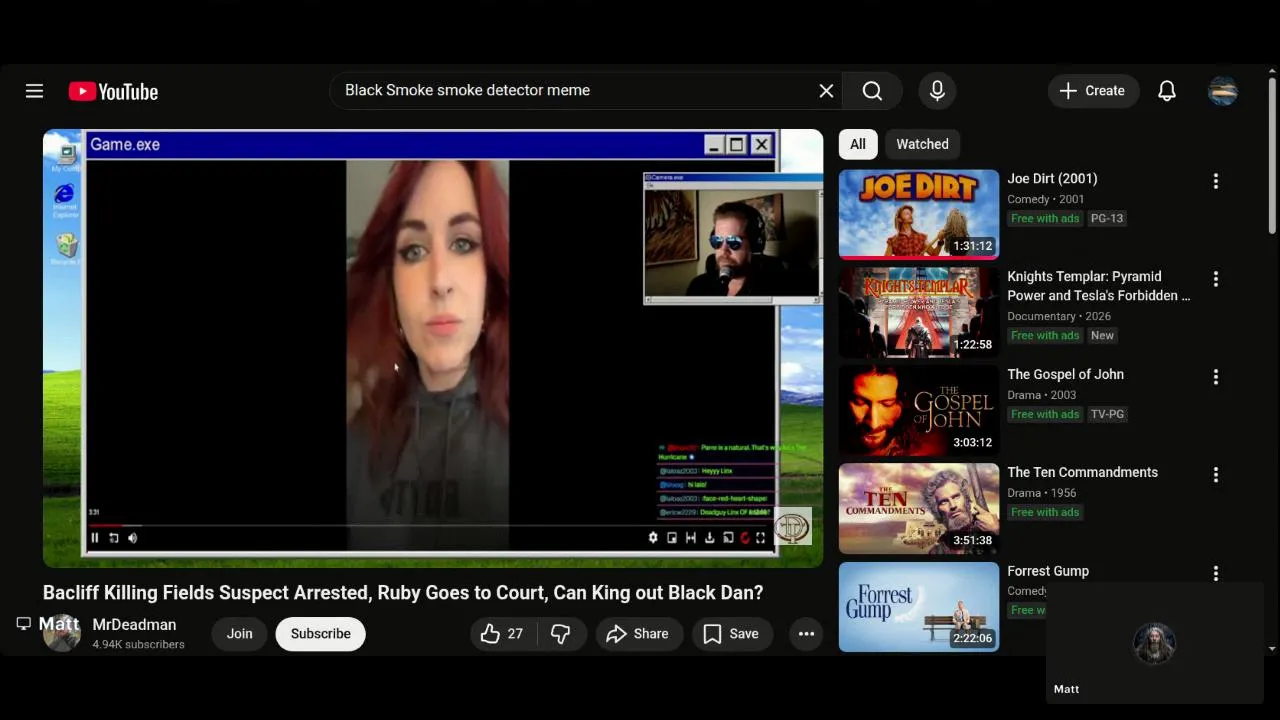Click the download icon in the player
This screenshot has width=1280, height=720.
click(709, 538)
